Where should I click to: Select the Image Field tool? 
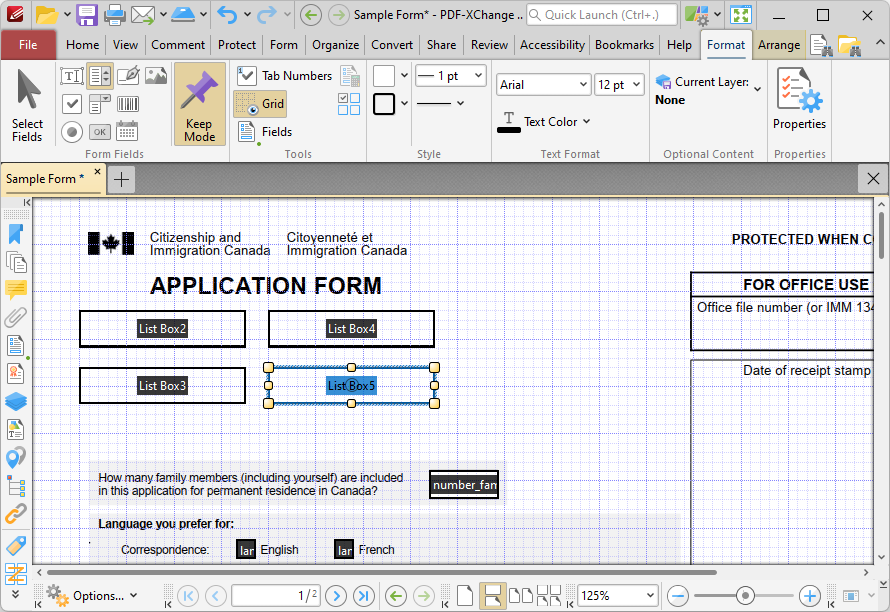(x=156, y=76)
